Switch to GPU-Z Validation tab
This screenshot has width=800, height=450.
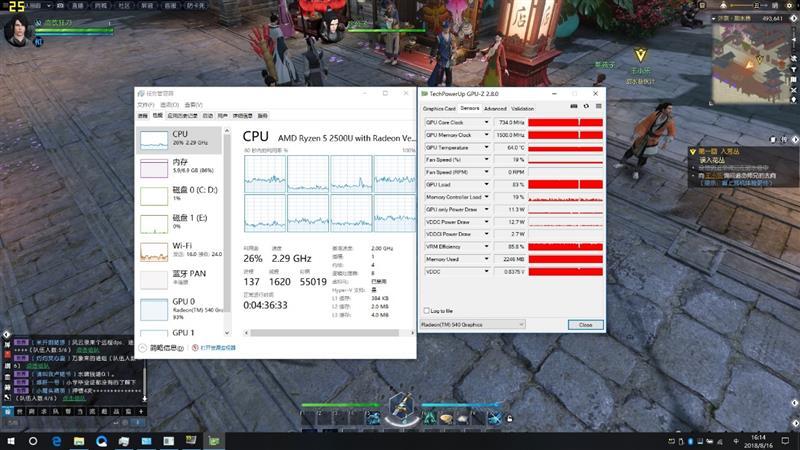522,109
